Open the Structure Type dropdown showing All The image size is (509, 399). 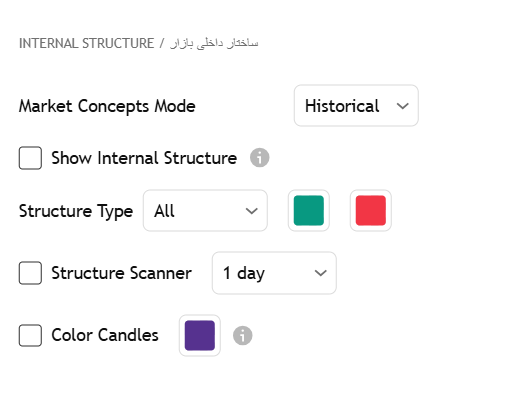205,211
